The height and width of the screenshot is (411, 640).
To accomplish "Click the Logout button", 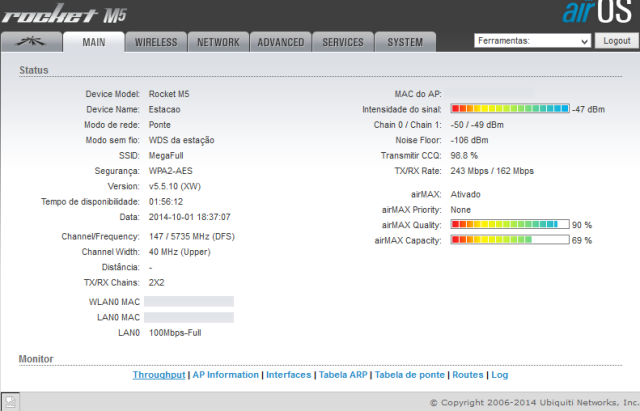I will pyautogui.click(x=617, y=41).
